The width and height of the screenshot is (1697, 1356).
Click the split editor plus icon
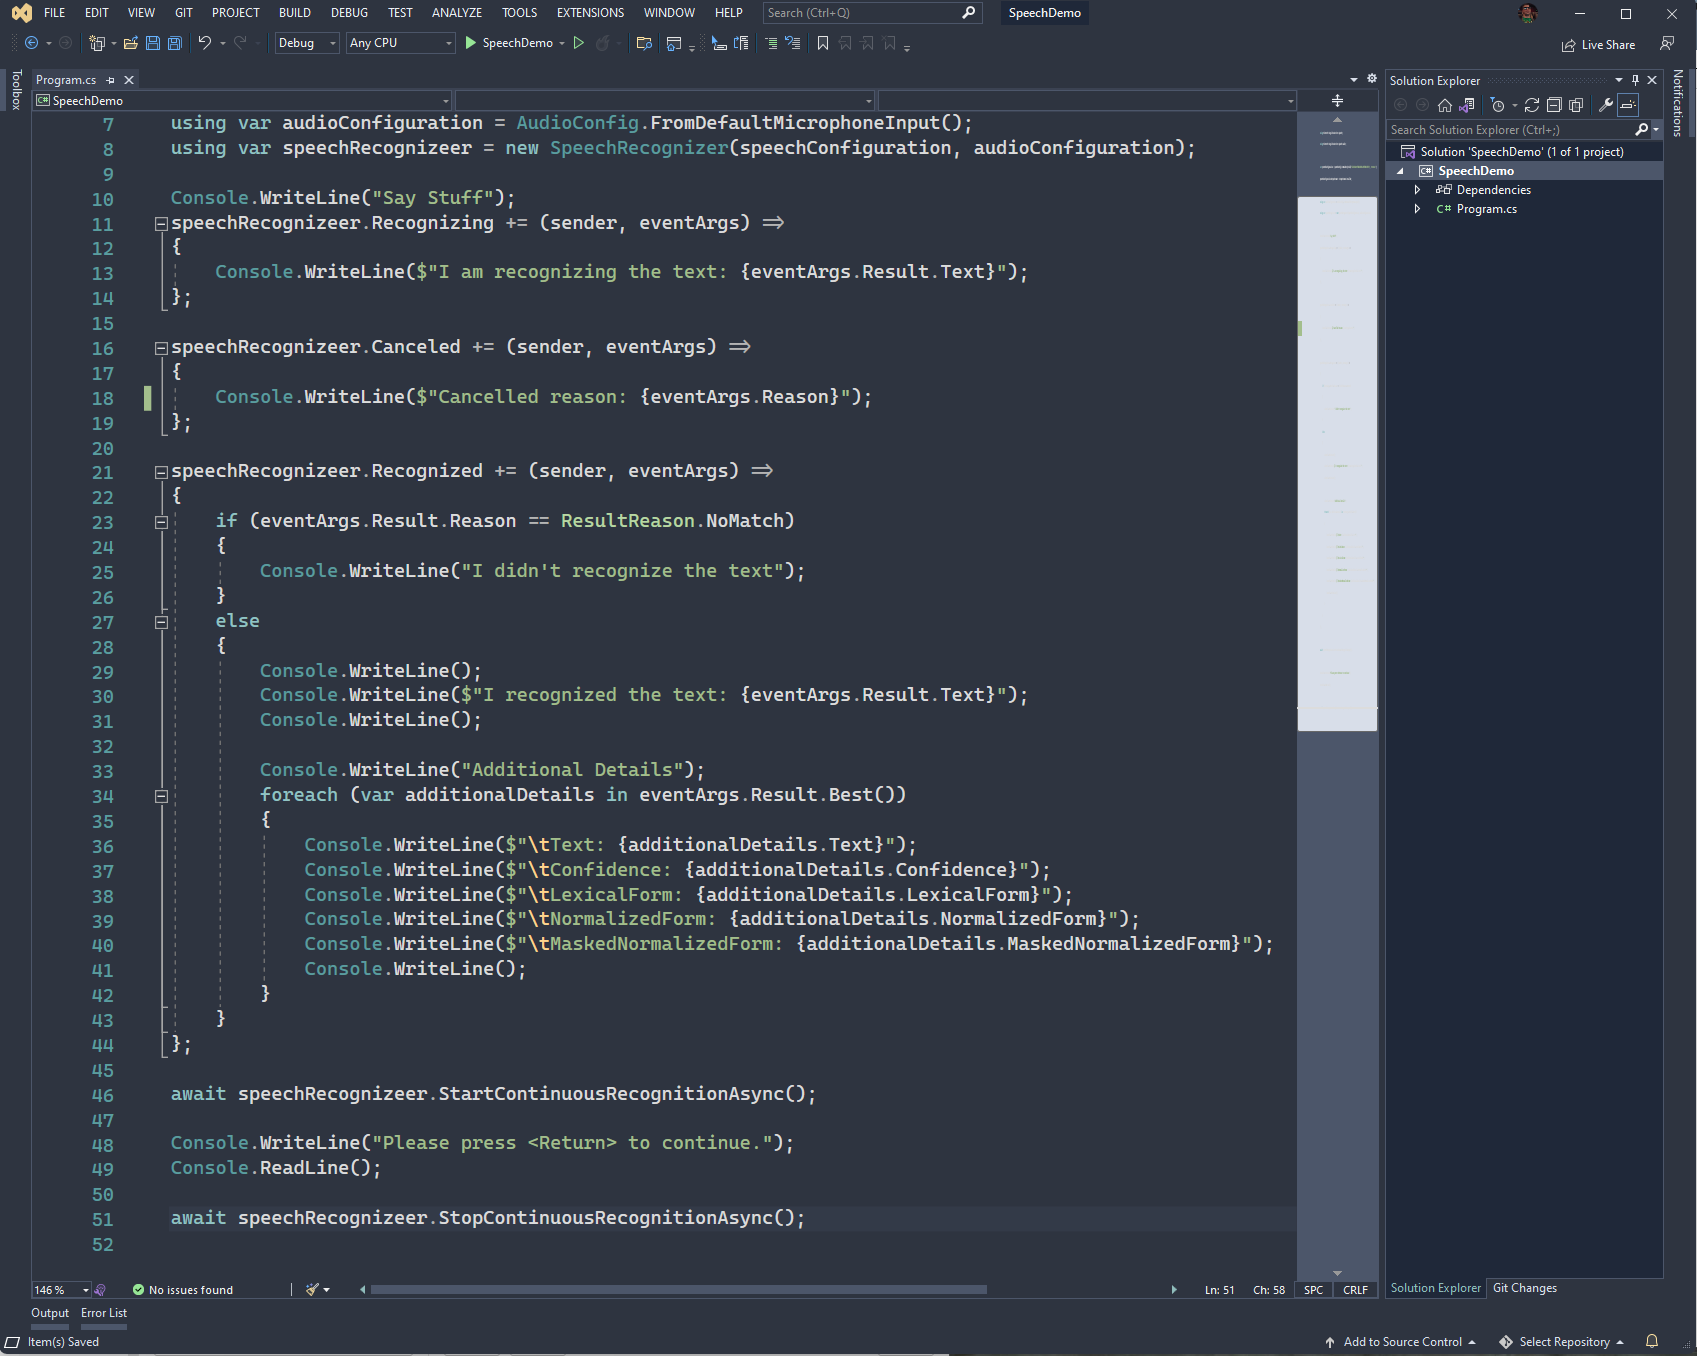click(1337, 101)
